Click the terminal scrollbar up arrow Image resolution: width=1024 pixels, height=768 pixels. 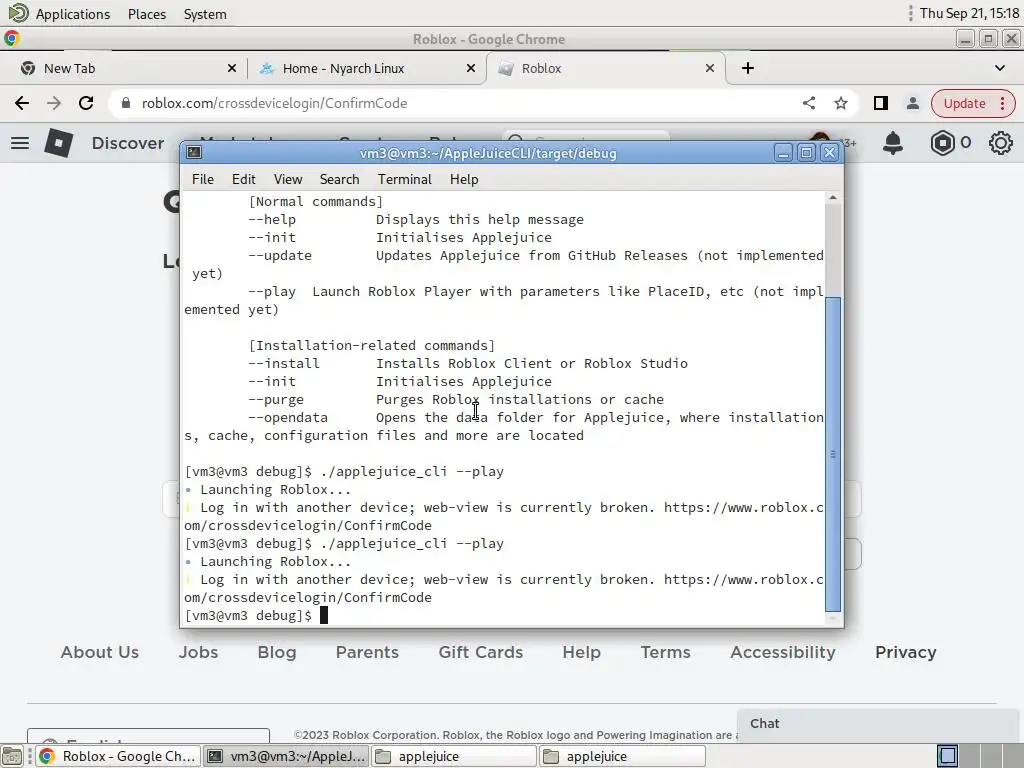coord(833,198)
